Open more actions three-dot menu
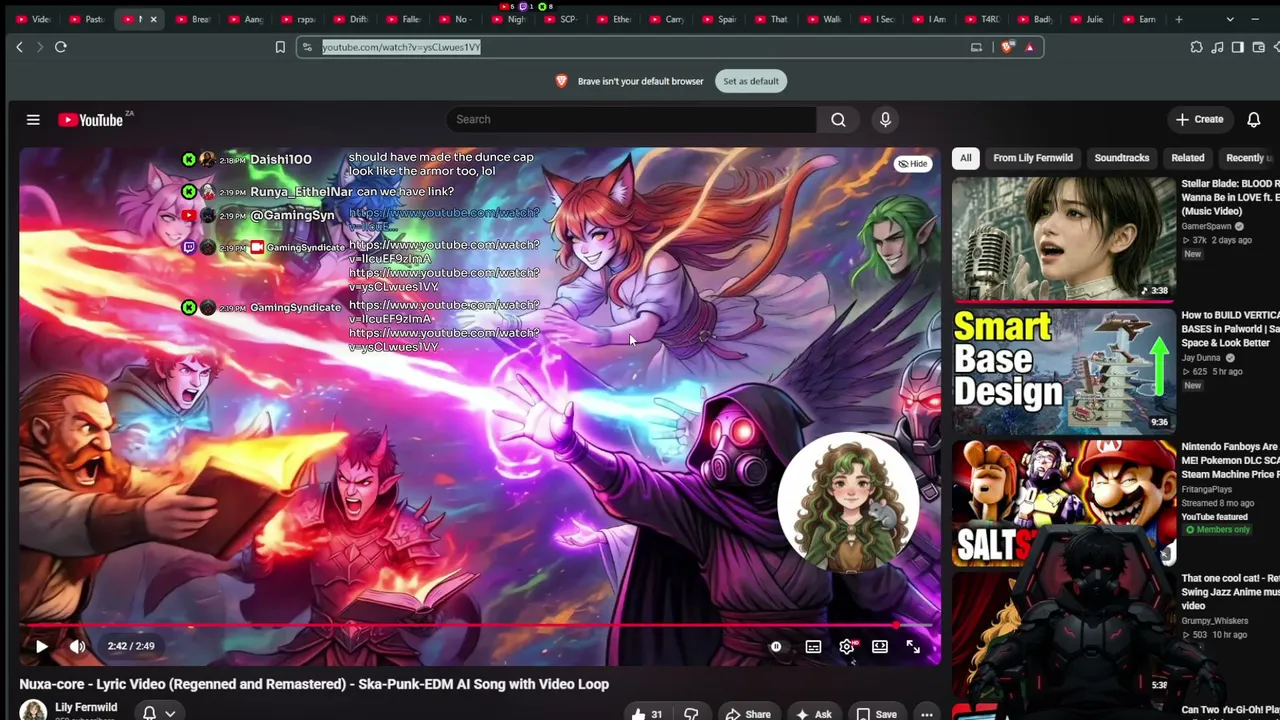1280x720 pixels. (927, 714)
